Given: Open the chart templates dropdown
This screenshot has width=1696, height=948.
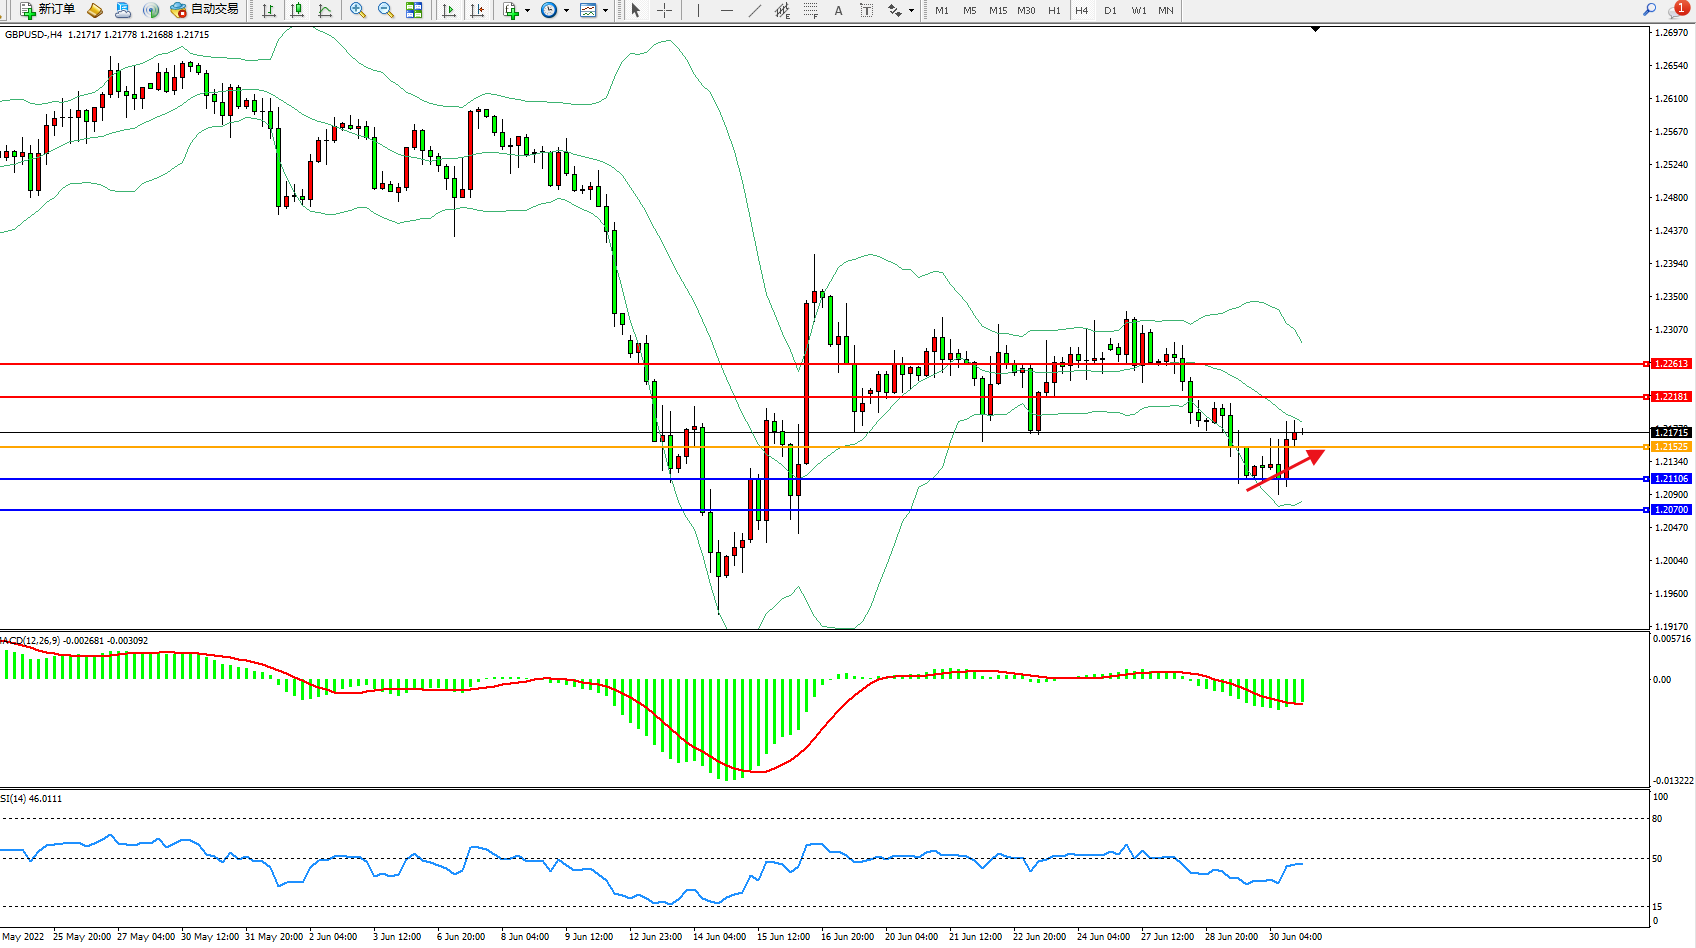Looking at the screenshot, I should click(605, 10).
